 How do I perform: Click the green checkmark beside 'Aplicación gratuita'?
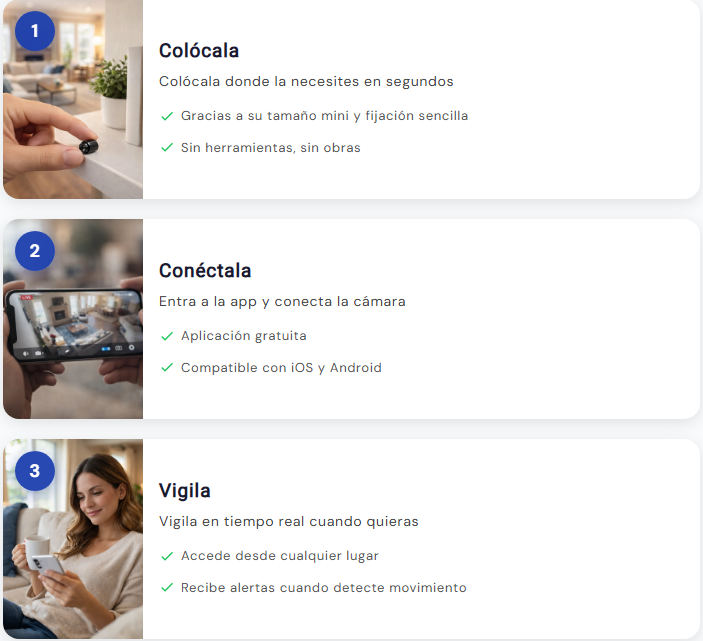point(167,336)
